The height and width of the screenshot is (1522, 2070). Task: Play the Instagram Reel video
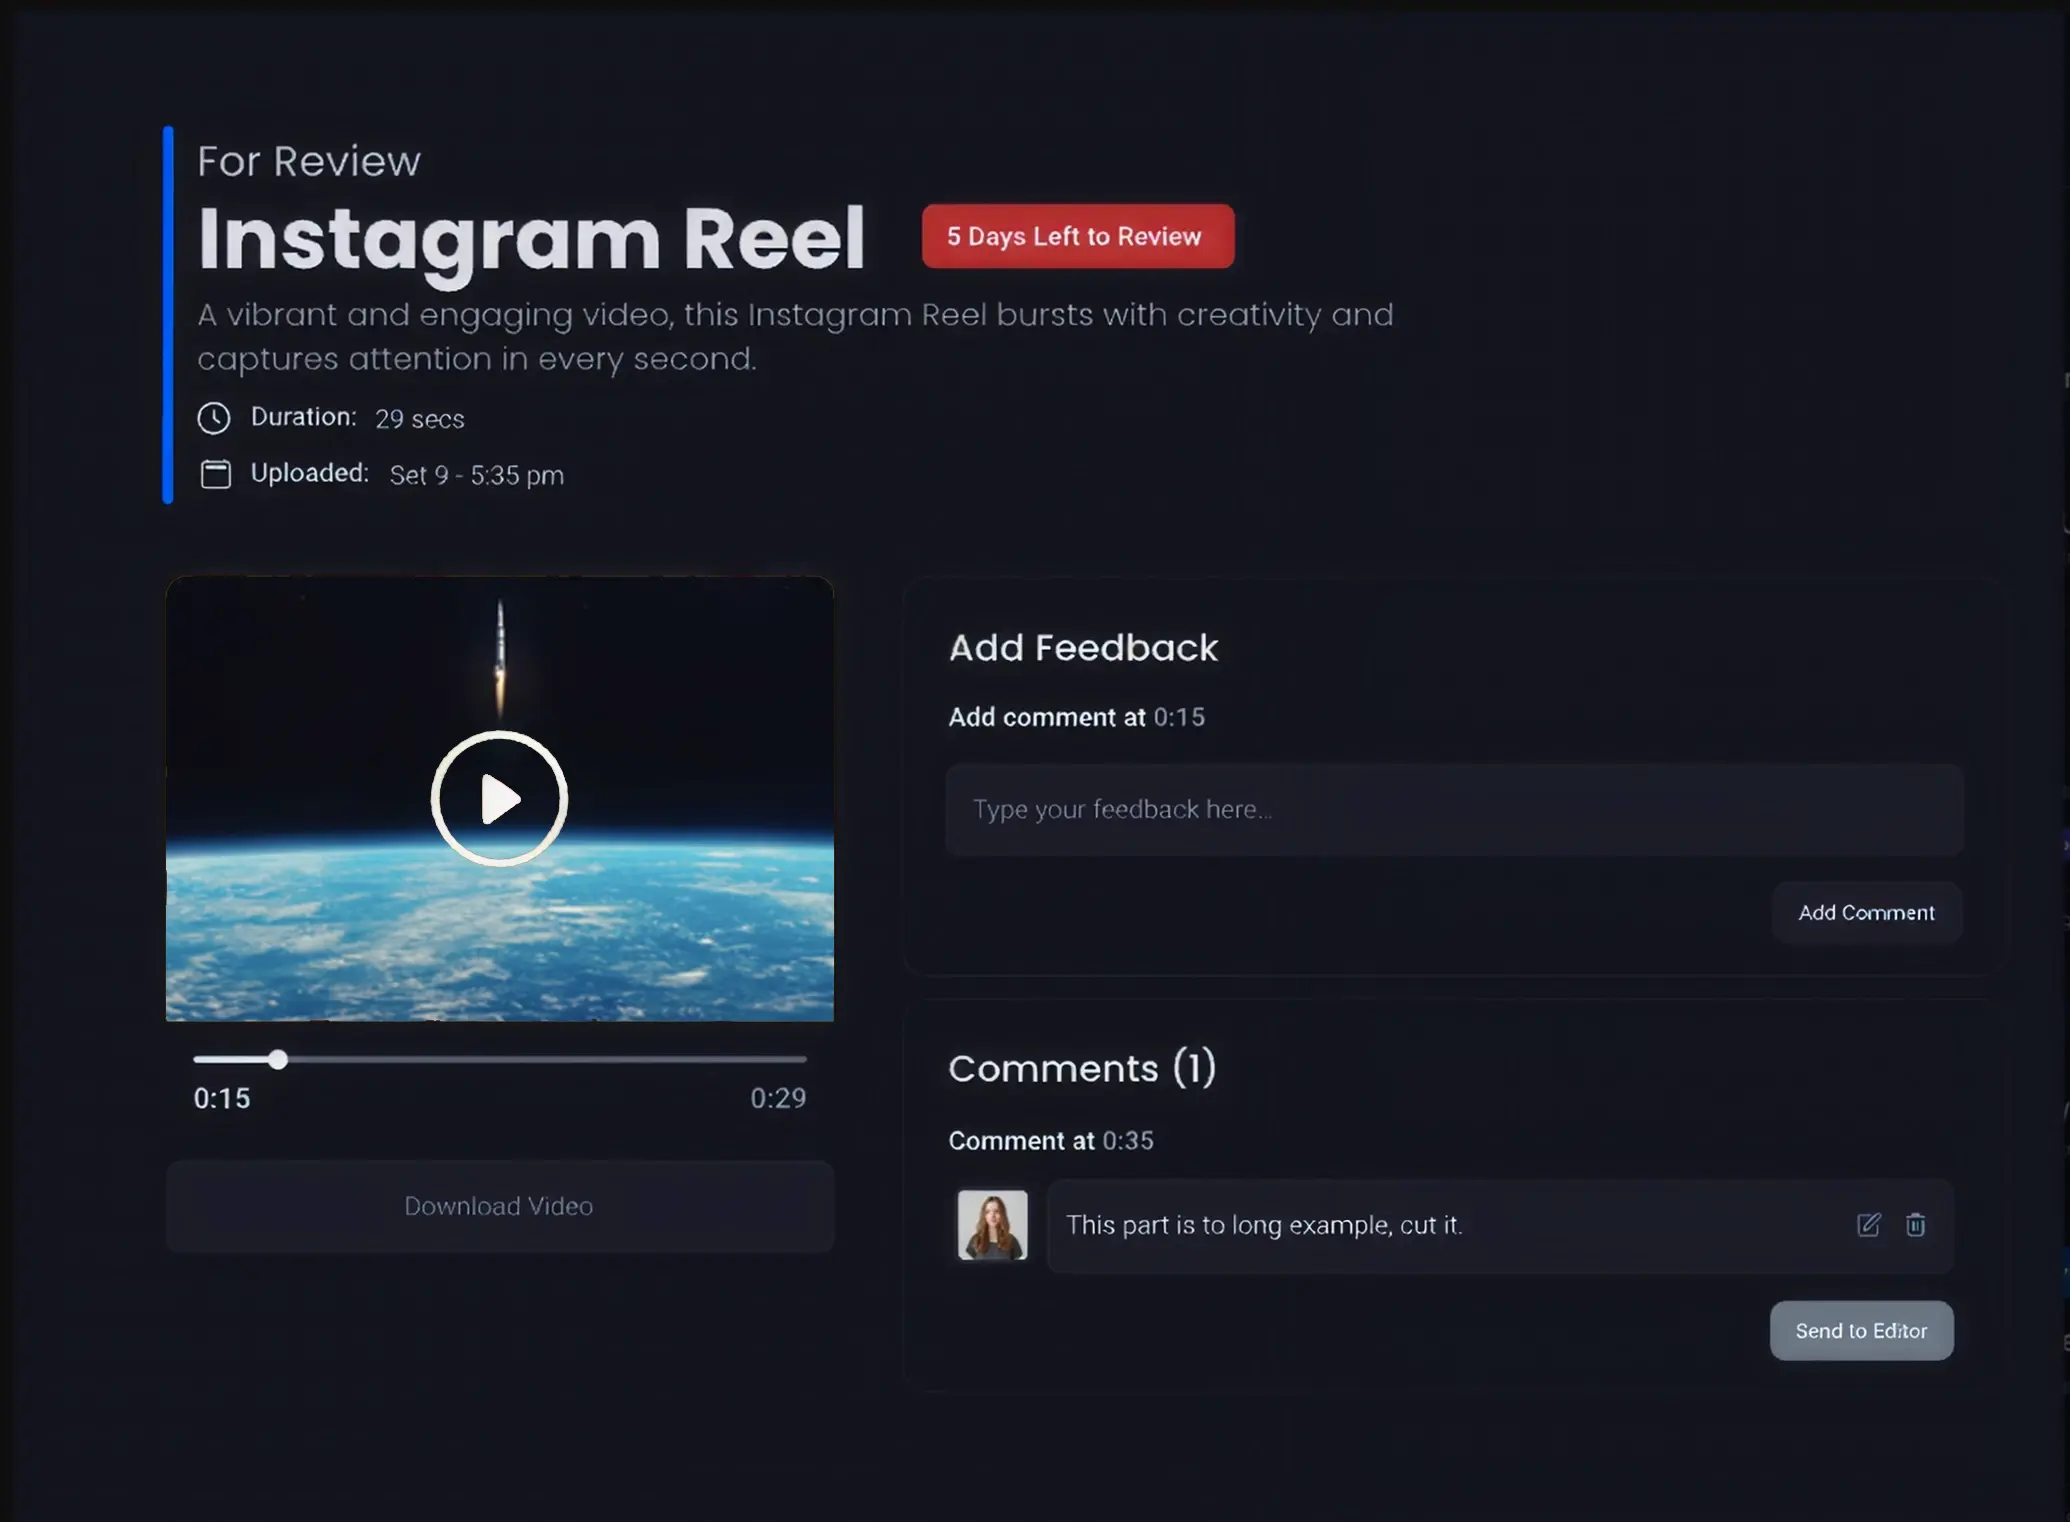[499, 798]
